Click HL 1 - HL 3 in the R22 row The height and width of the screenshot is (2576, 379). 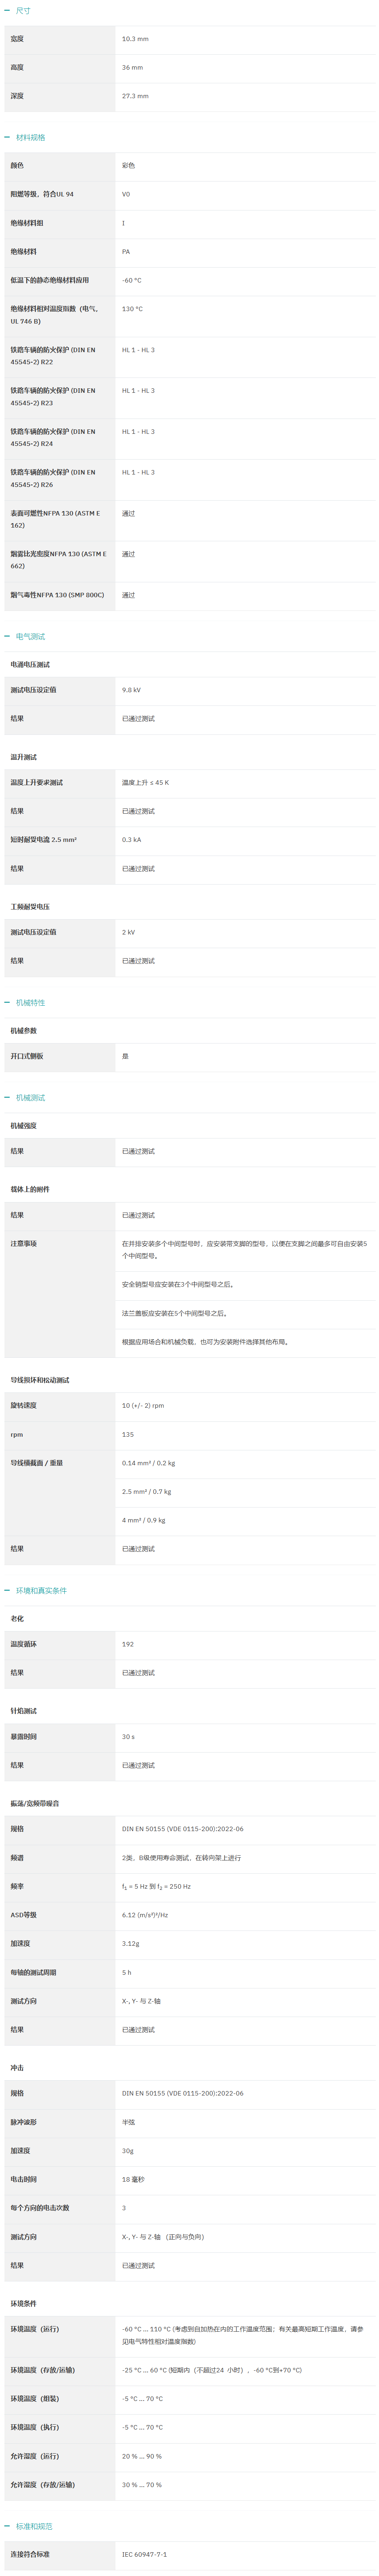(138, 350)
